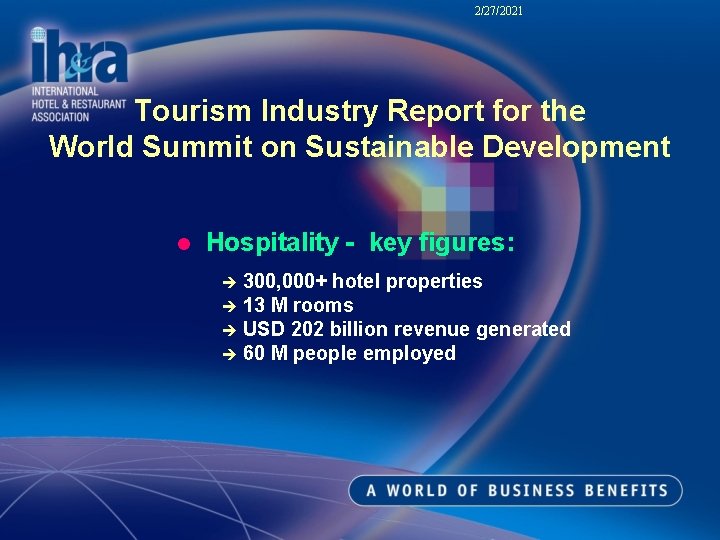Click arrow bullet before 'USD 202 billion'
720x540 pixels.
[229, 330]
